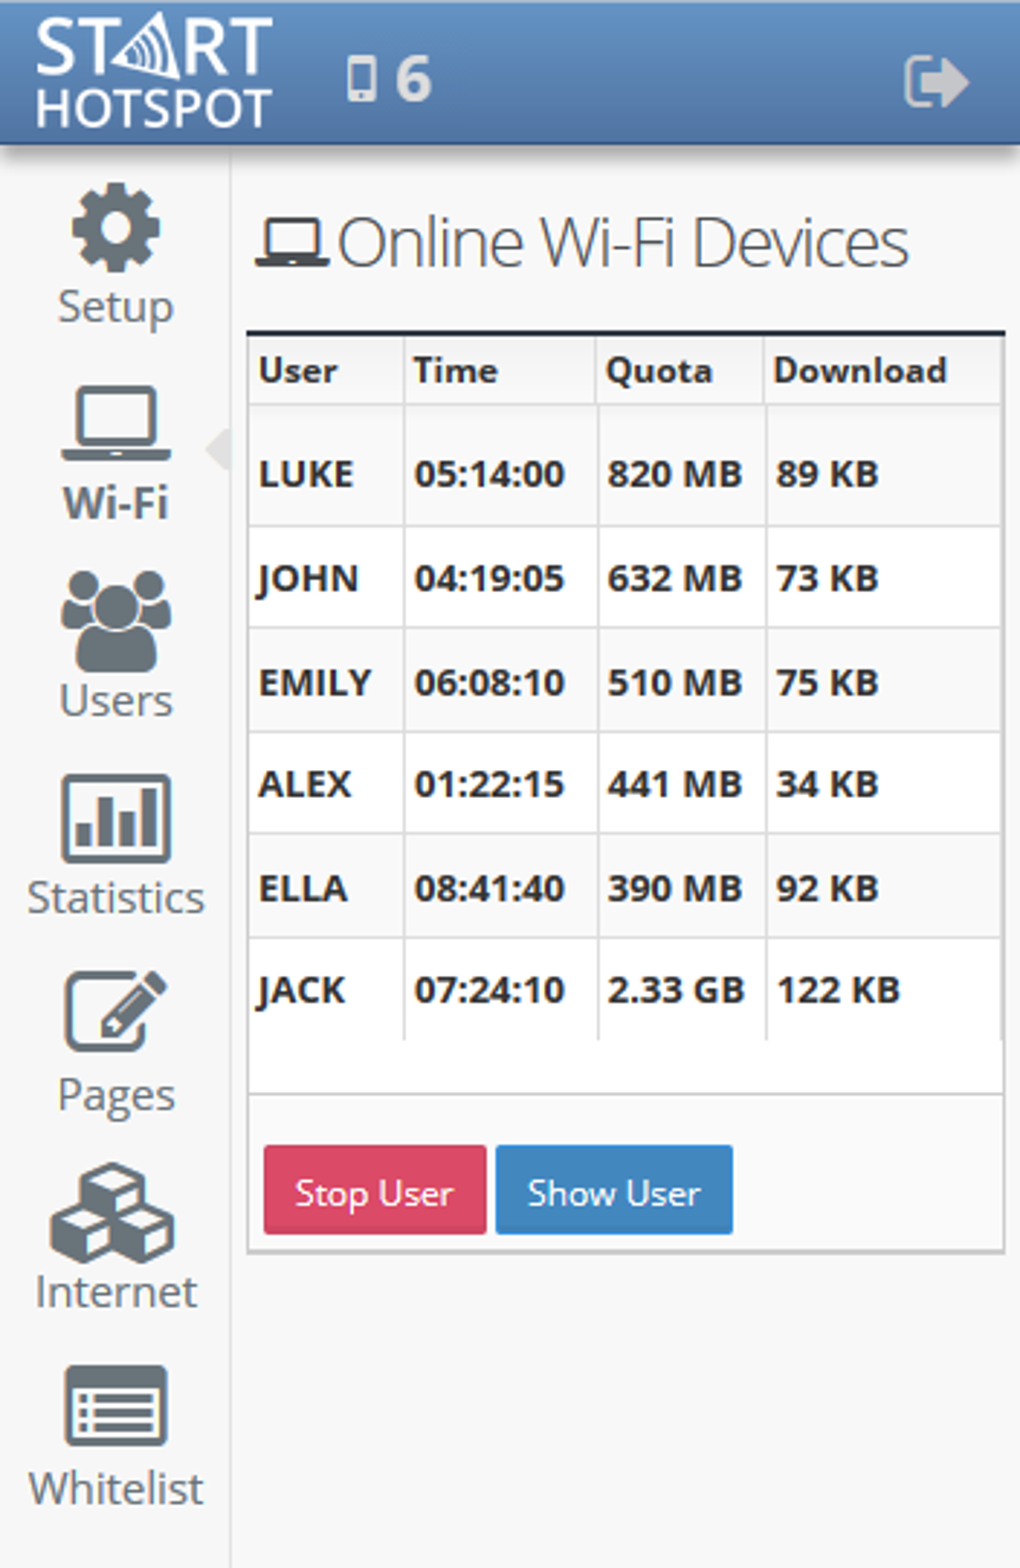
Task: Open the Whitelist list icon
Action: point(116,1406)
